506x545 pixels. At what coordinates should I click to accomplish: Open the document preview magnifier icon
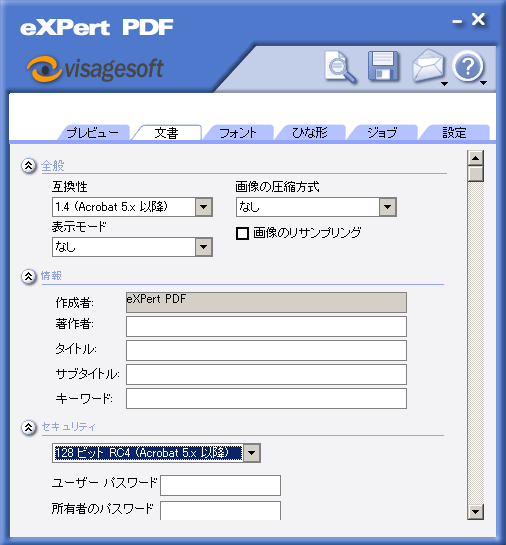340,67
